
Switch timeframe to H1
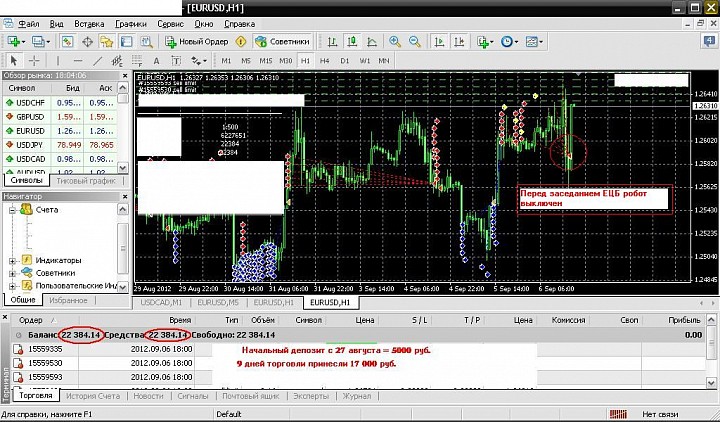click(305, 61)
